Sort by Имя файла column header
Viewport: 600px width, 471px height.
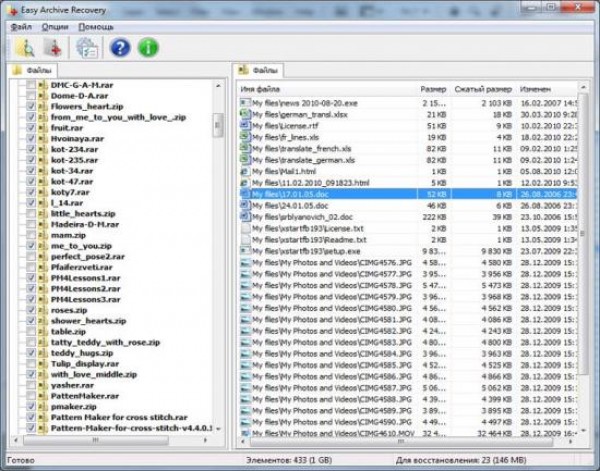point(327,89)
